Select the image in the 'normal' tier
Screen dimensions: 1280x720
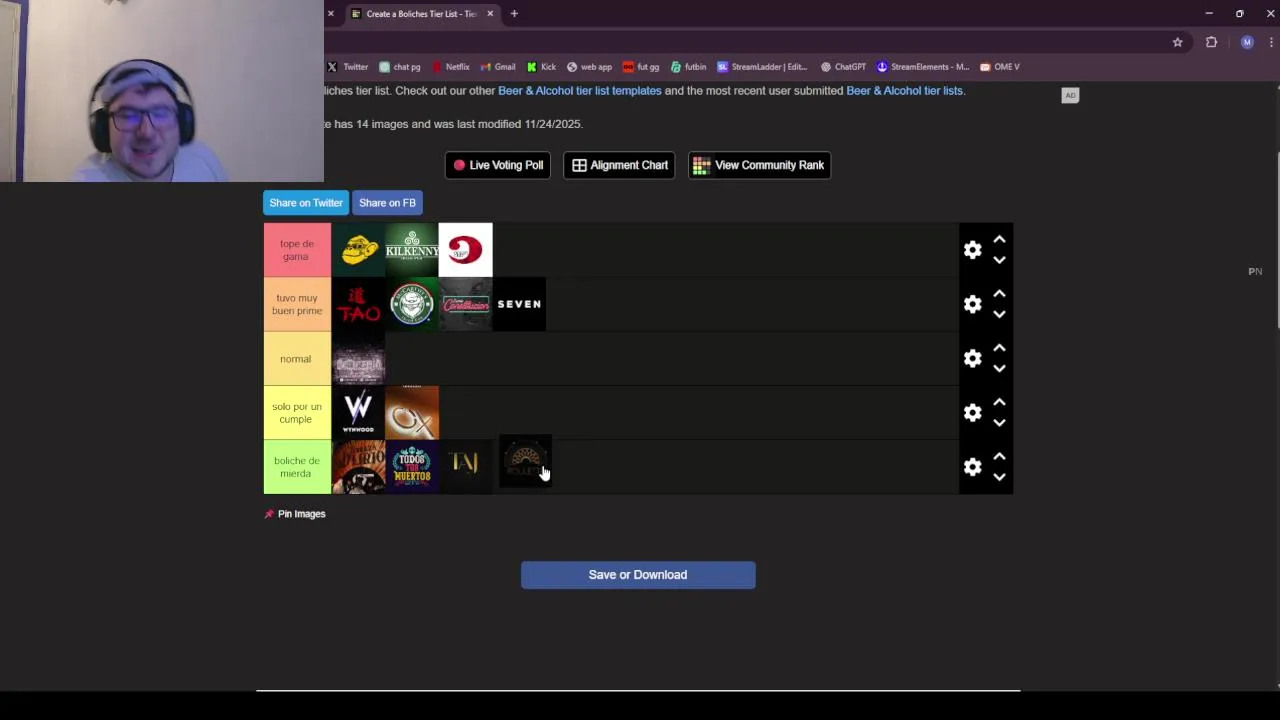click(x=358, y=358)
